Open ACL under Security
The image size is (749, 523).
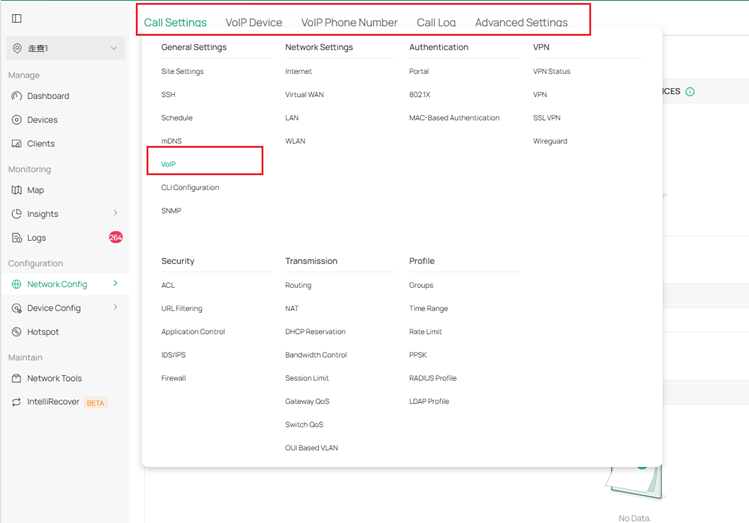point(168,285)
